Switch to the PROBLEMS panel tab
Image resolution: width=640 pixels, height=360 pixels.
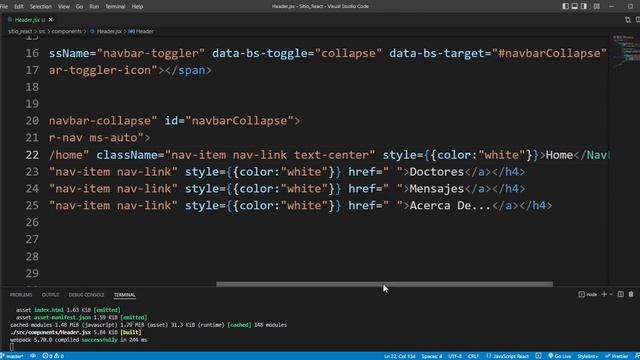pyautogui.click(x=21, y=295)
